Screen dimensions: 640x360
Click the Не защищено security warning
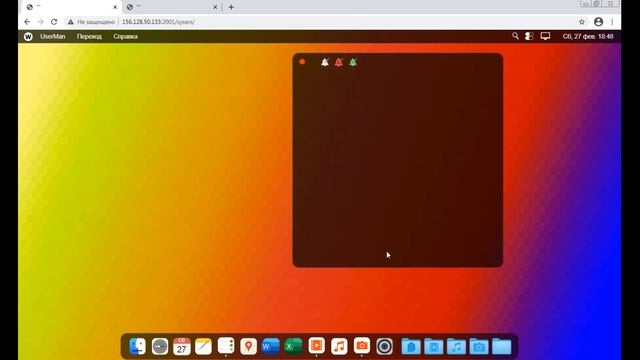91,22
